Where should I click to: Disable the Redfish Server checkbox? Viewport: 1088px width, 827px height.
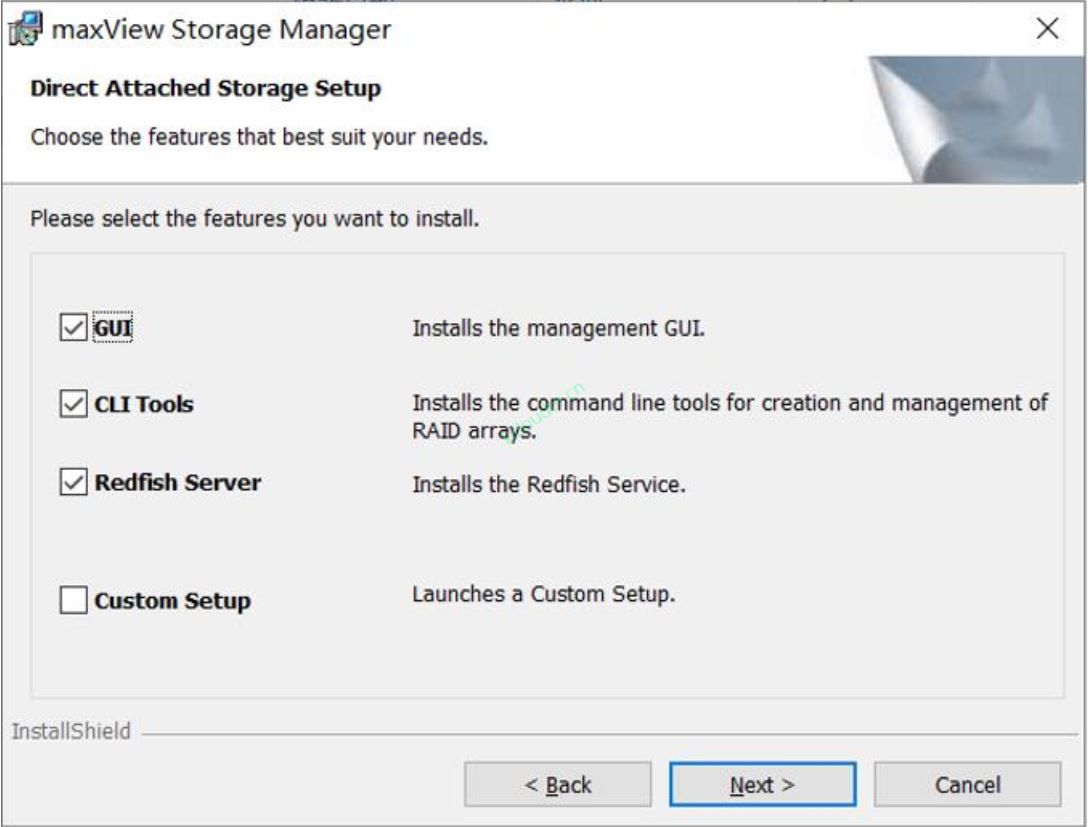tap(73, 481)
